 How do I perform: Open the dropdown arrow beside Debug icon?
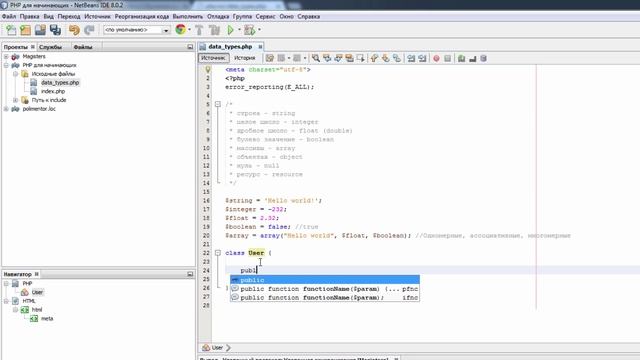click(x=259, y=30)
